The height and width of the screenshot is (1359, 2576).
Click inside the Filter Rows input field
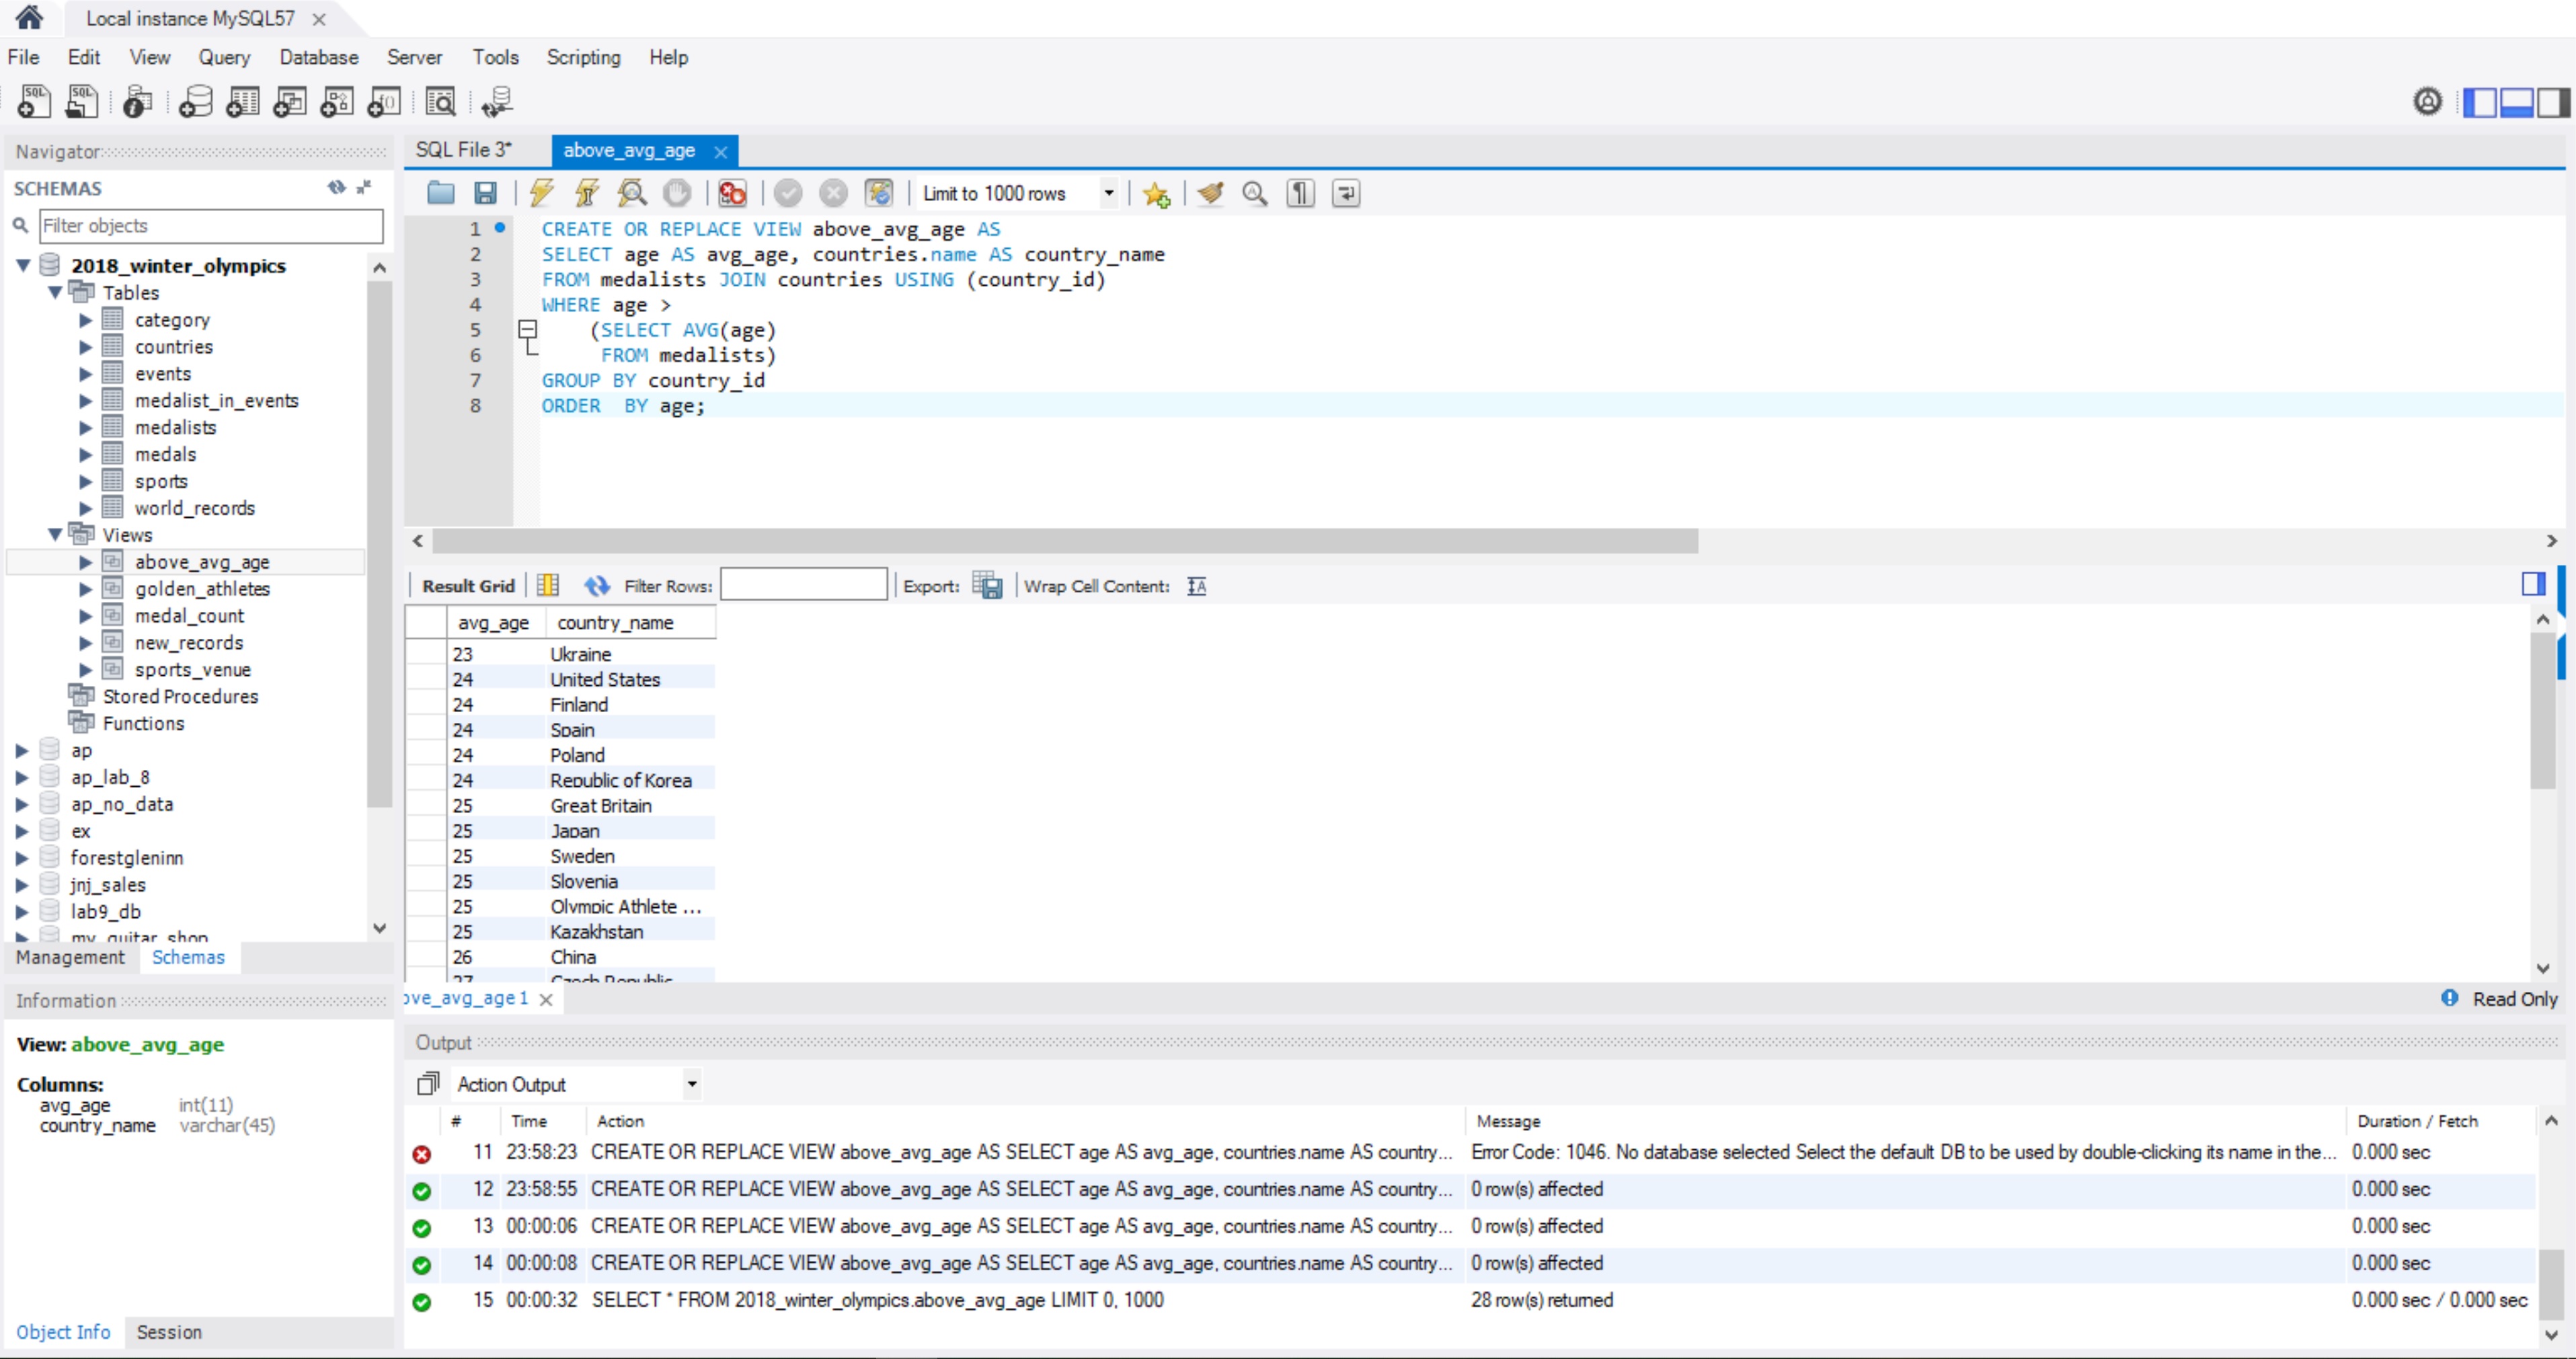coord(803,584)
